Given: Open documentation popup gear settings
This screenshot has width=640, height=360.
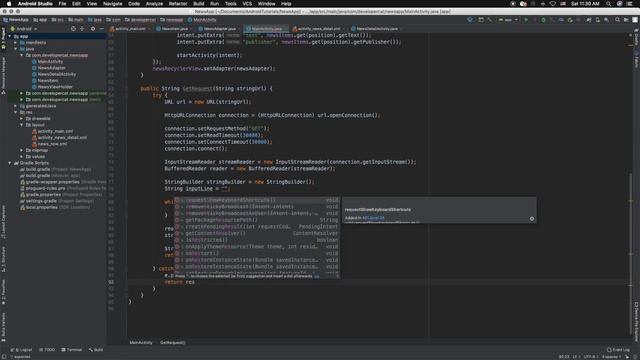Looking at the screenshot, I should pos(532,219).
